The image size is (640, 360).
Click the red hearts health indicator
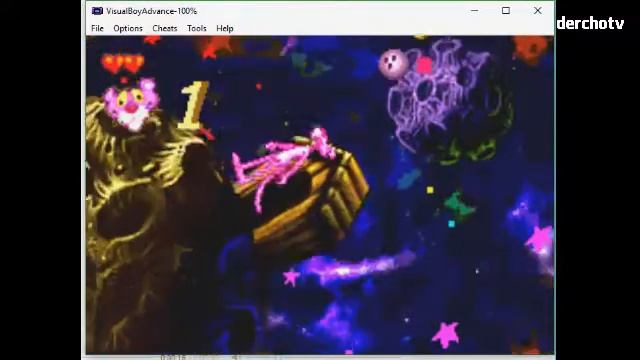[122, 64]
